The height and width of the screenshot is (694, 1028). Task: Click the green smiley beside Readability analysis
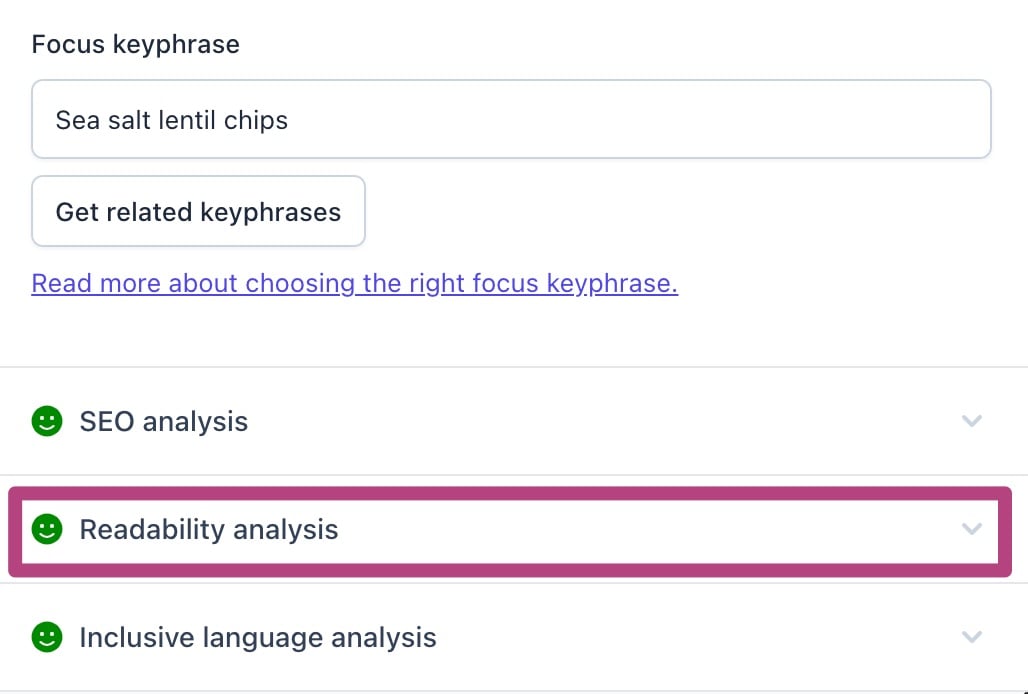click(x=47, y=529)
